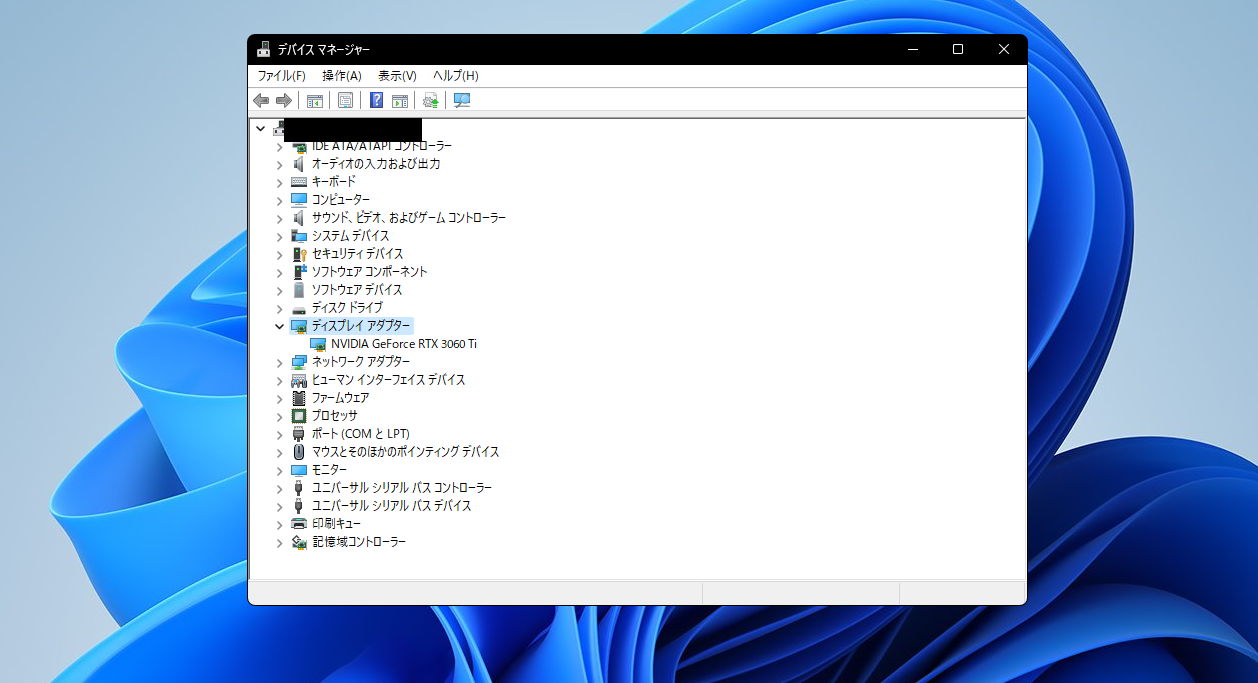1258x683 pixels.
Task: Select the NVIDIA GeForce RTX 3060 Ti adapter icon
Action: tap(319, 344)
